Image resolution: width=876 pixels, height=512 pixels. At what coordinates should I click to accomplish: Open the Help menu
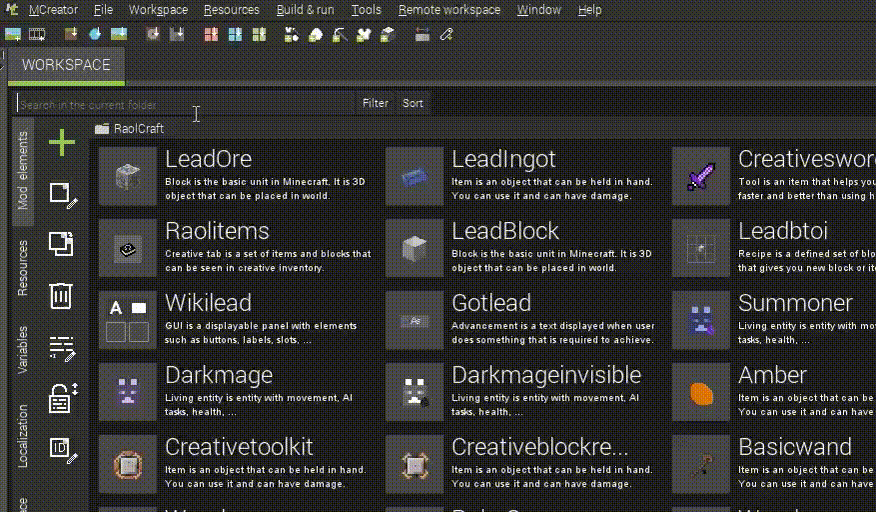coord(589,10)
